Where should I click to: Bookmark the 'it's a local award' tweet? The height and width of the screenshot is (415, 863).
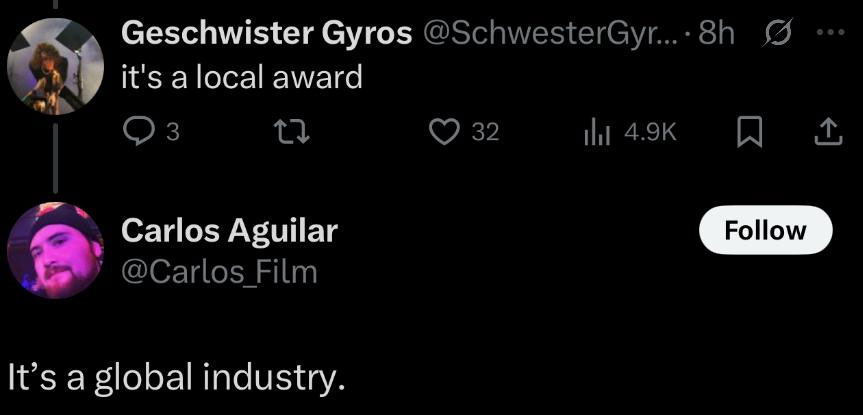pyautogui.click(x=749, y=132)
